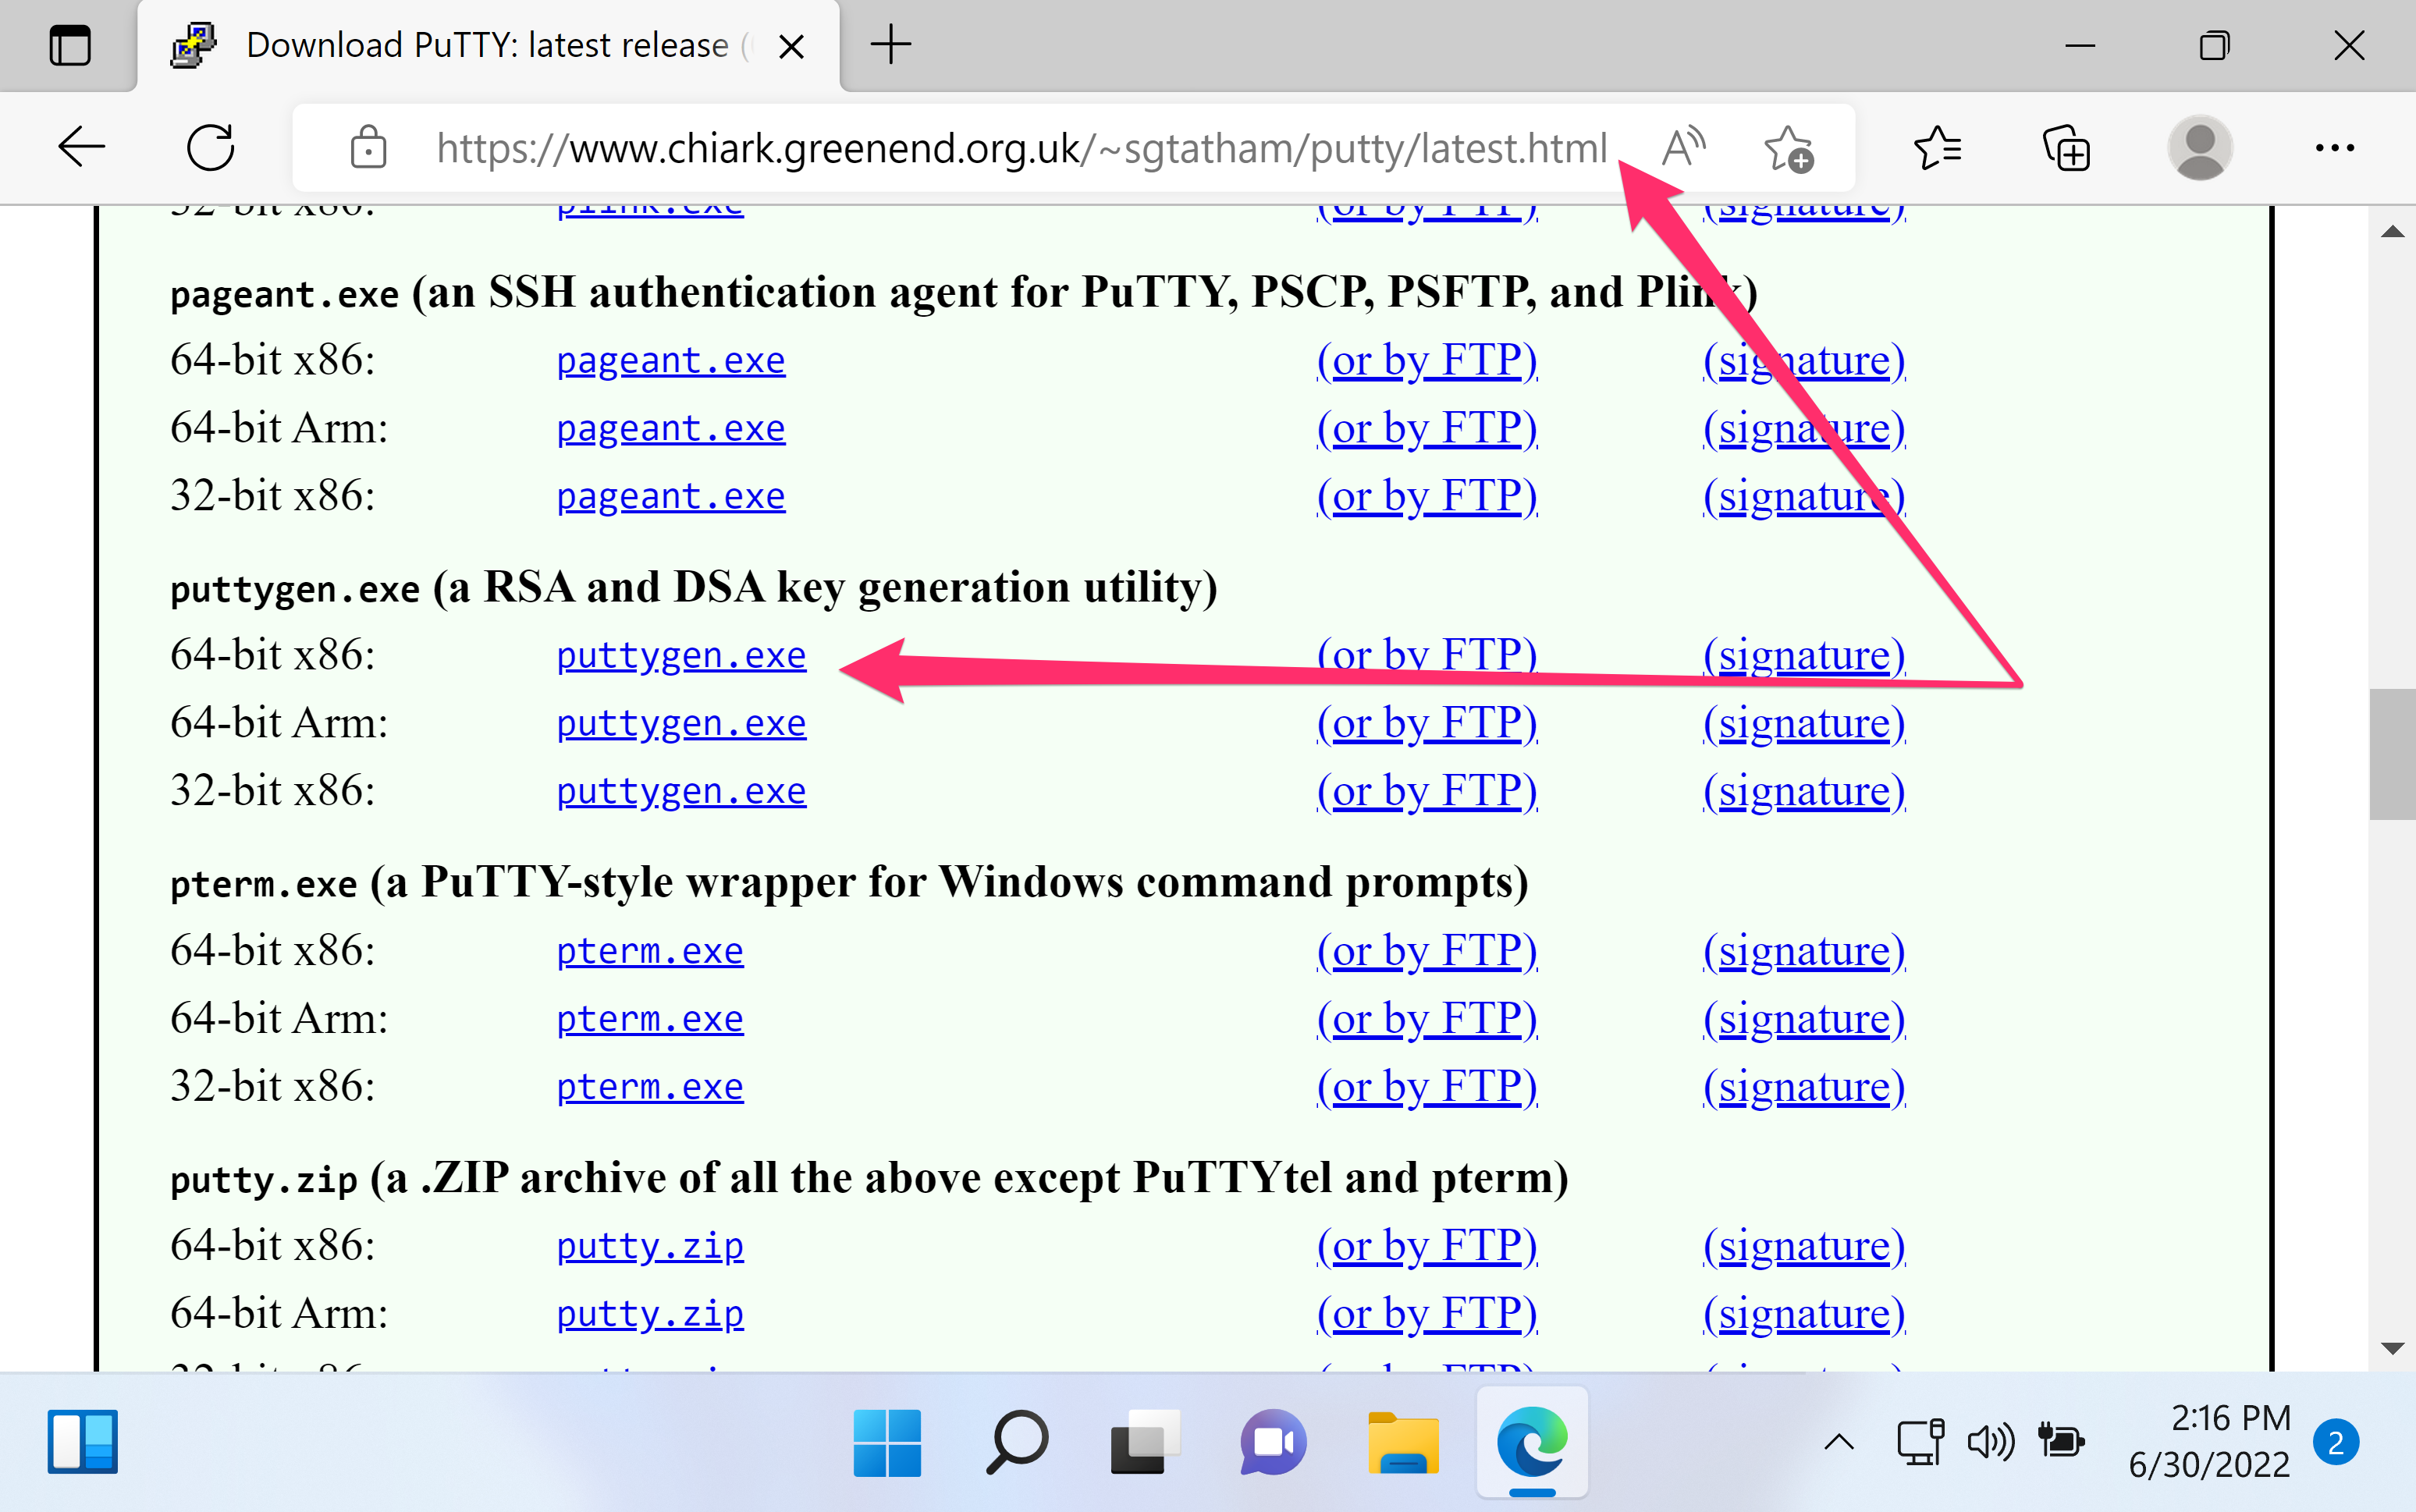The image size is (2416, 1512).
Task: Open the tab actions menu icon
Action: (69, 46)
